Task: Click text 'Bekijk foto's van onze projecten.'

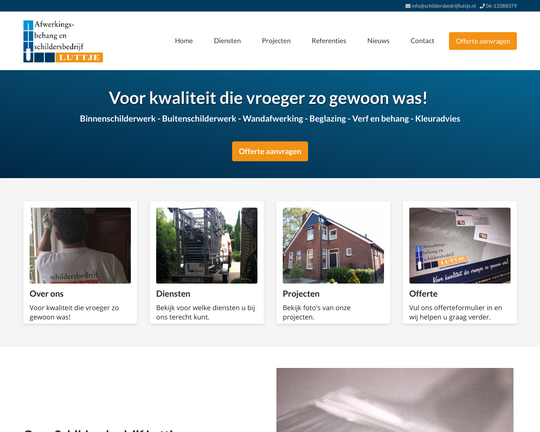Action: click(x=316, y=312)
